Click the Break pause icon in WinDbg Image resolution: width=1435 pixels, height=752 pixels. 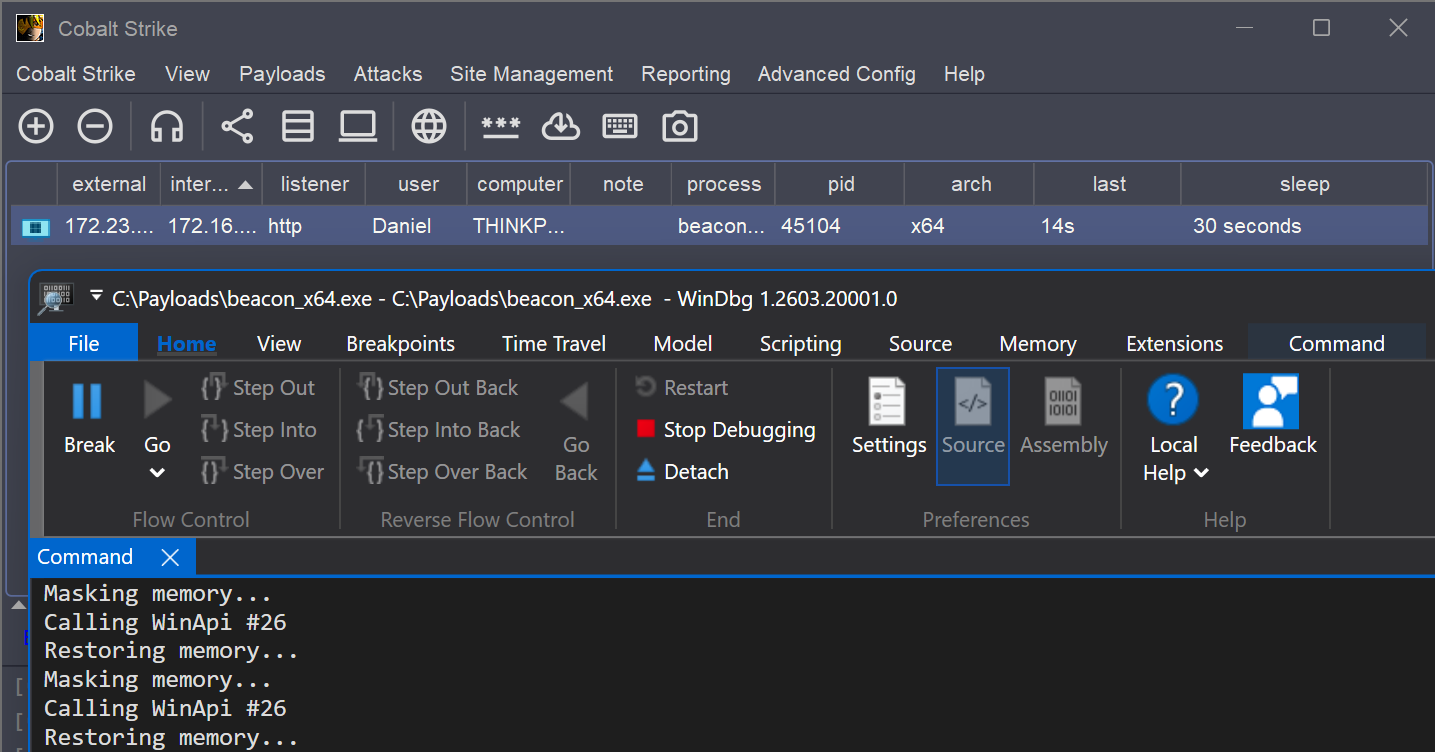pyautogui.click(x=88, y=402)
